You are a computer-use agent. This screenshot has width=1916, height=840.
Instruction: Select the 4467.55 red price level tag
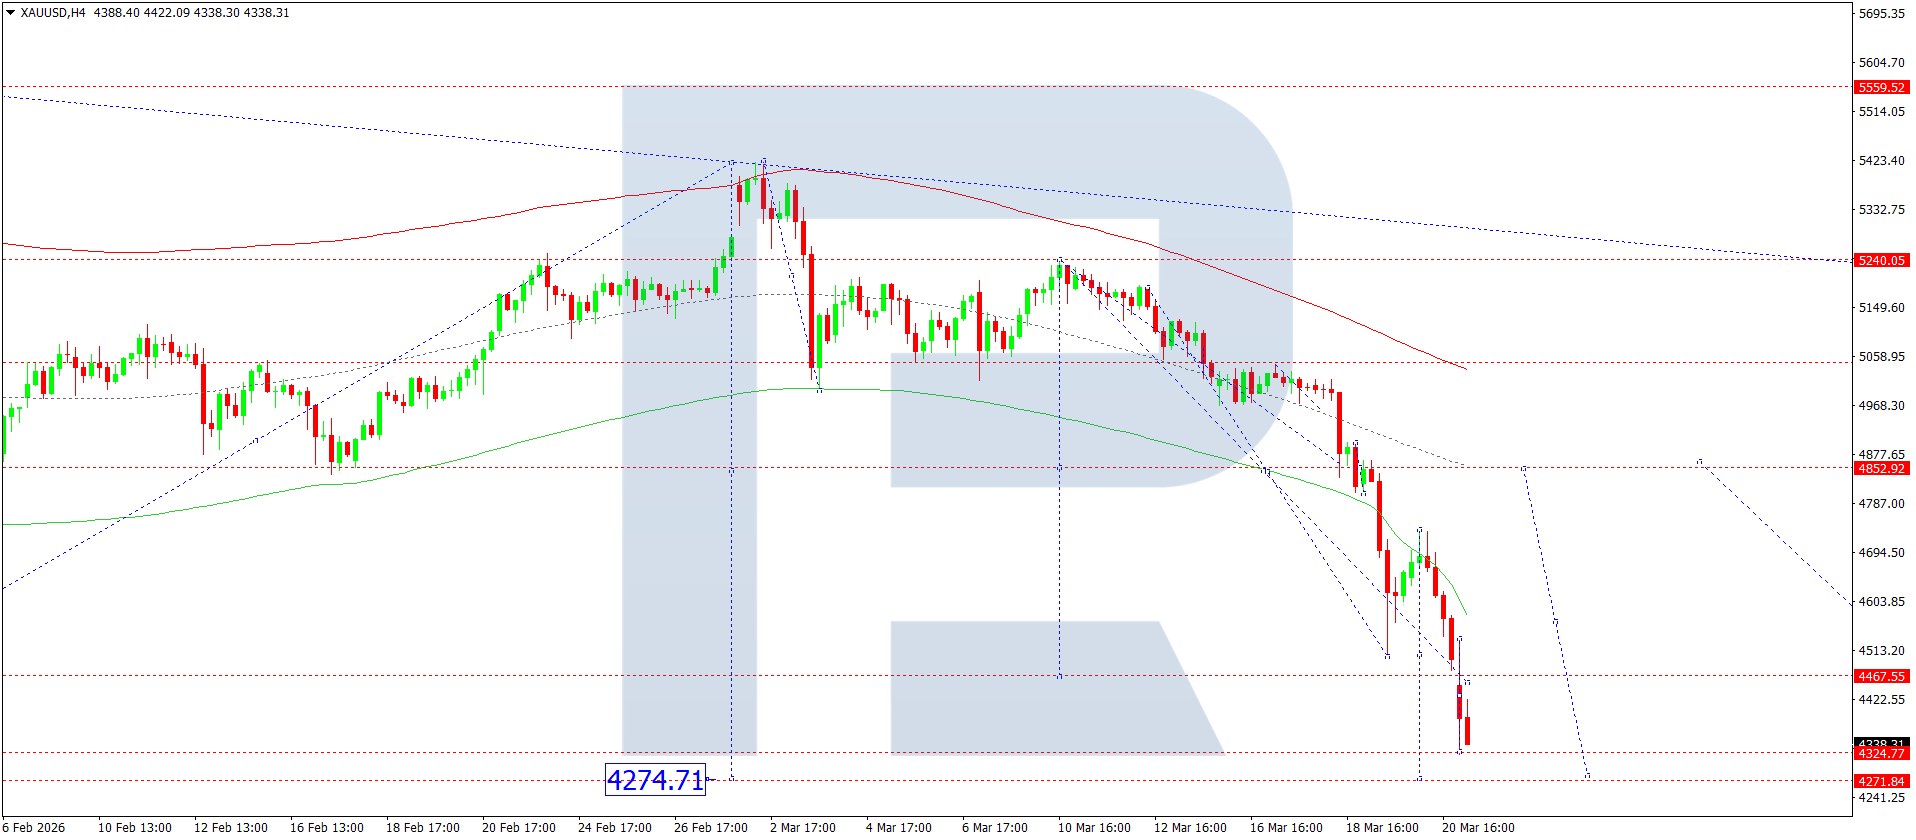pyautogui.click(x=1881, y=677)
